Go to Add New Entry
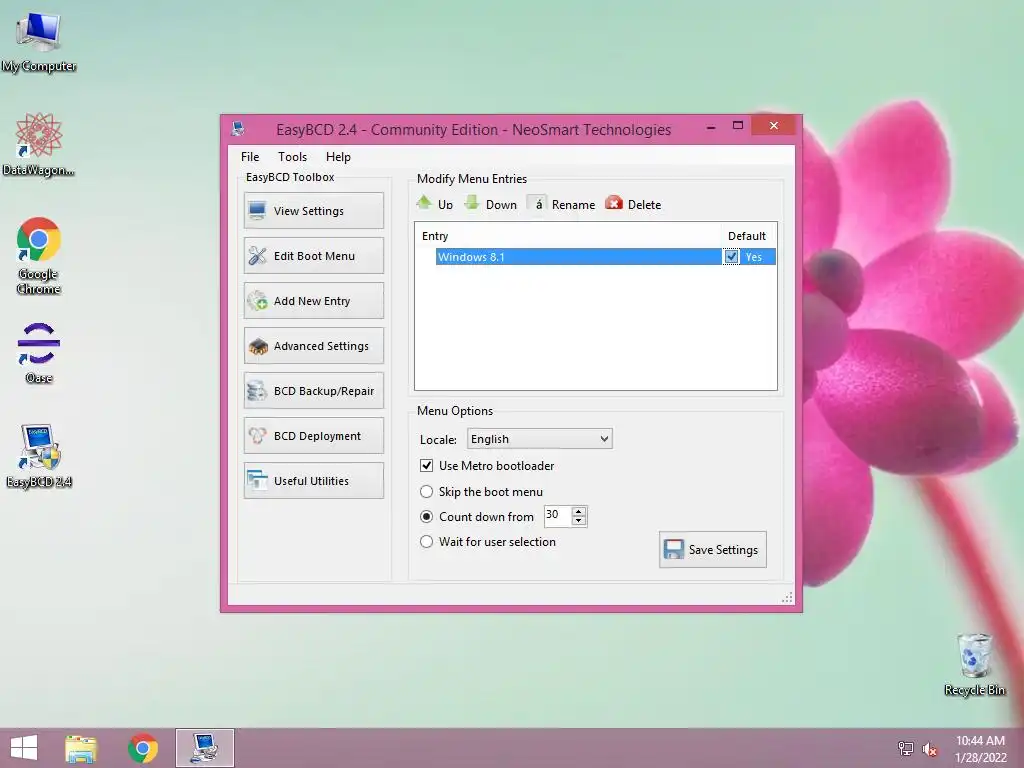The height and width of the screenshot is (768, 1024). pyautogui.click(x=313, y=300)
